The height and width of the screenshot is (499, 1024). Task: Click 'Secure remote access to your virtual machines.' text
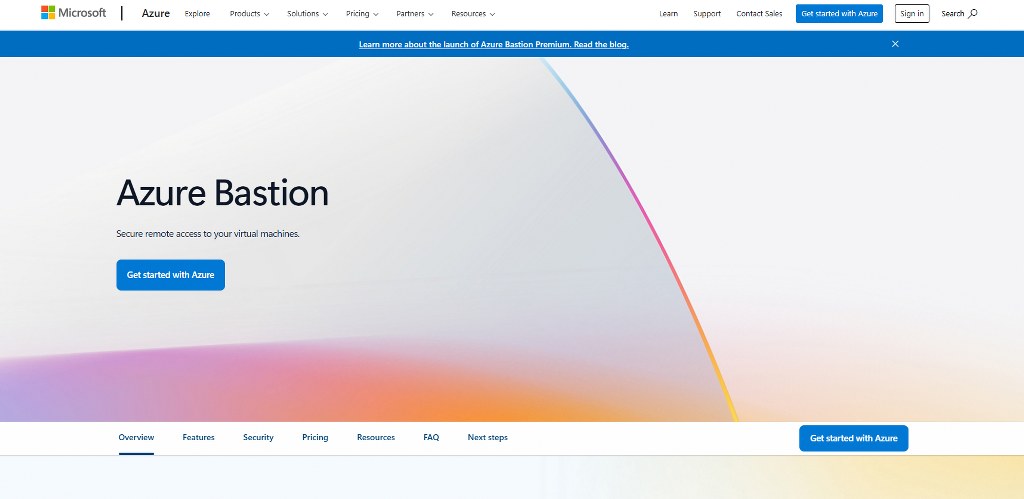[208, 234]
